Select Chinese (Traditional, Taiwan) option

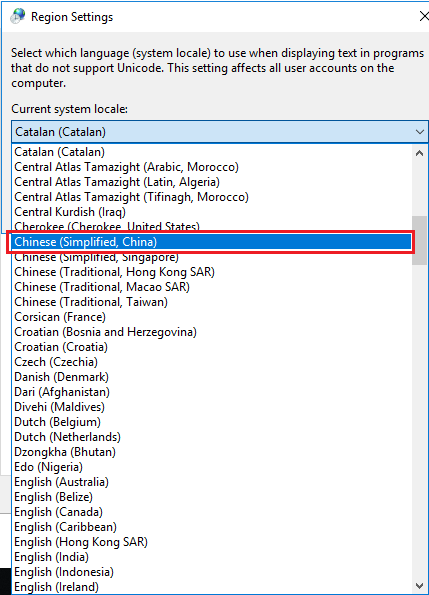pyautogui.click(x=212, y=302)
